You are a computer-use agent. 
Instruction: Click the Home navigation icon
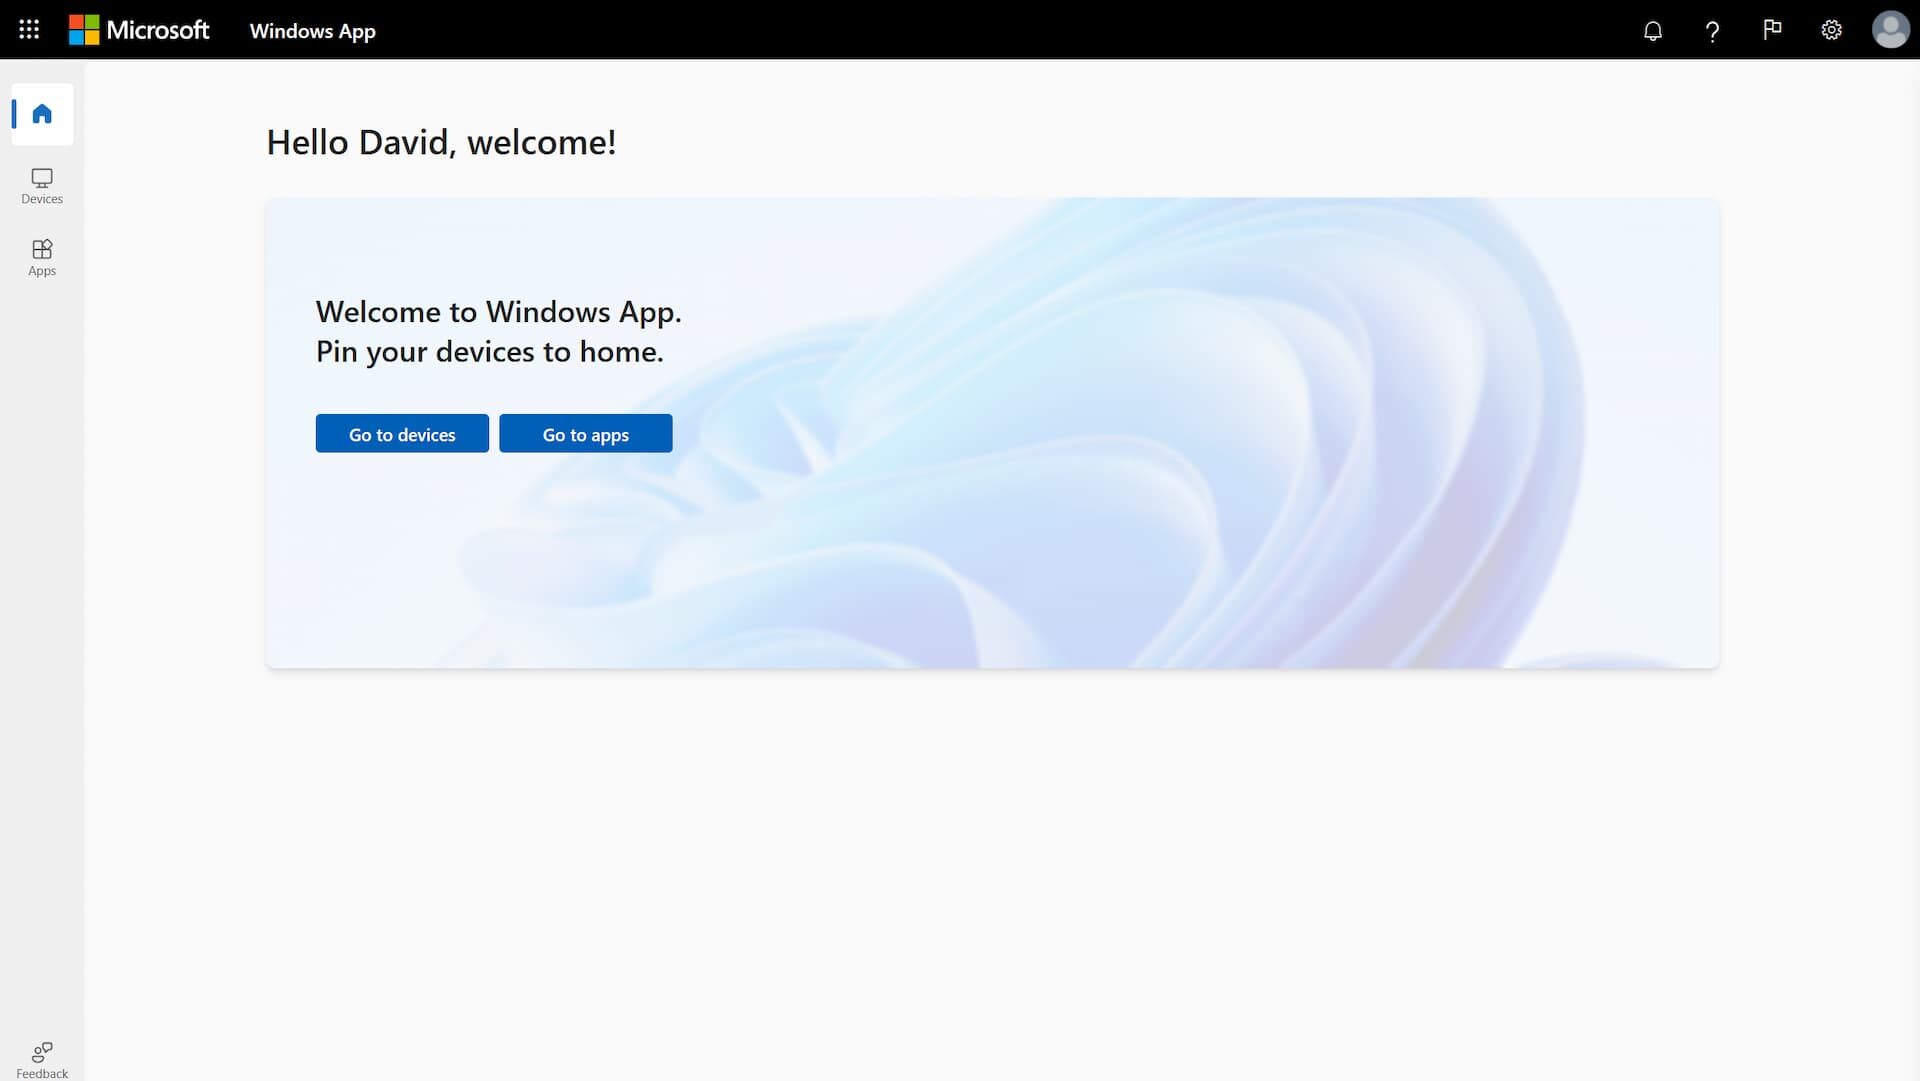click(41, 113)
